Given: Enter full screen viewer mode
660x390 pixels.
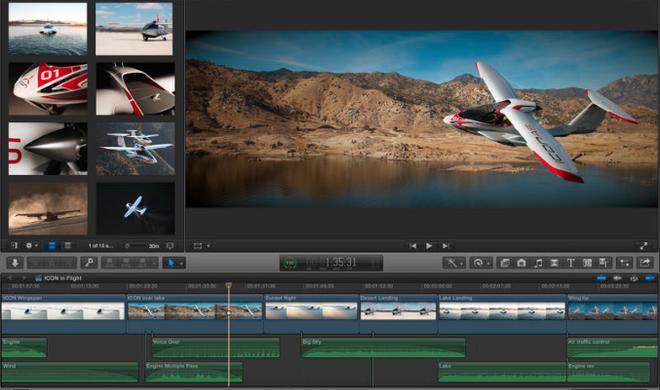Looking at the screenshot, I should tap(644, 246).
